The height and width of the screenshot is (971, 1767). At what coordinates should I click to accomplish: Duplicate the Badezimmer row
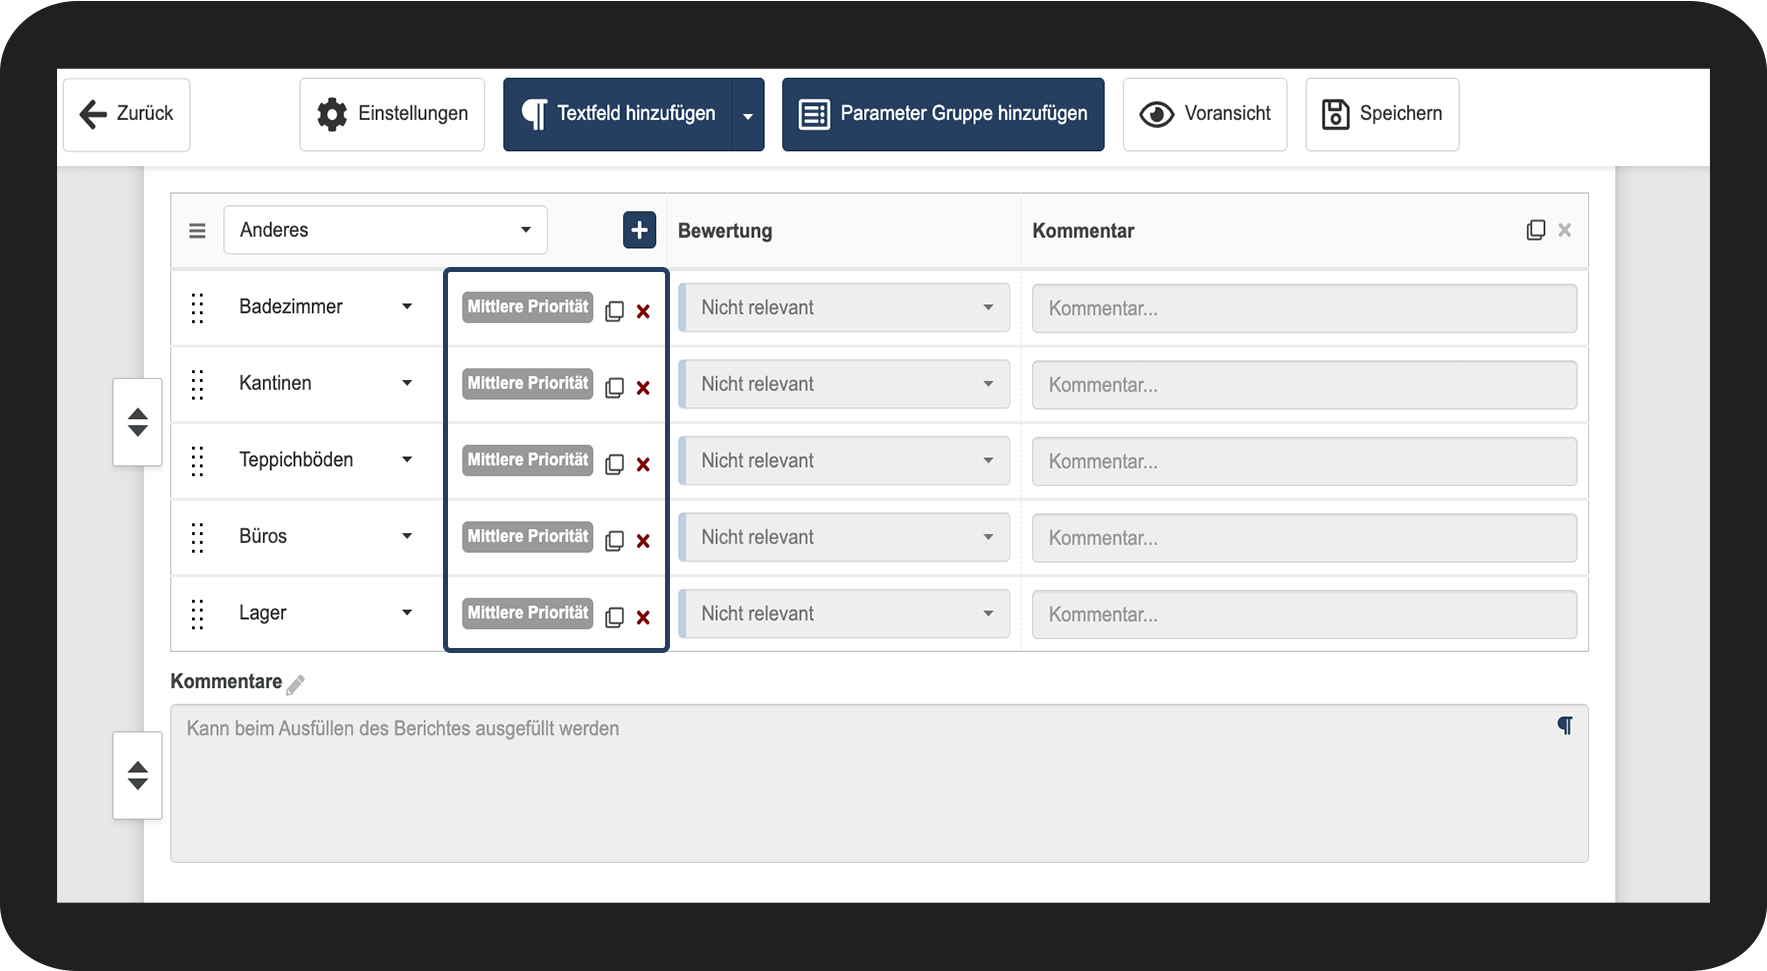[615, 311]
